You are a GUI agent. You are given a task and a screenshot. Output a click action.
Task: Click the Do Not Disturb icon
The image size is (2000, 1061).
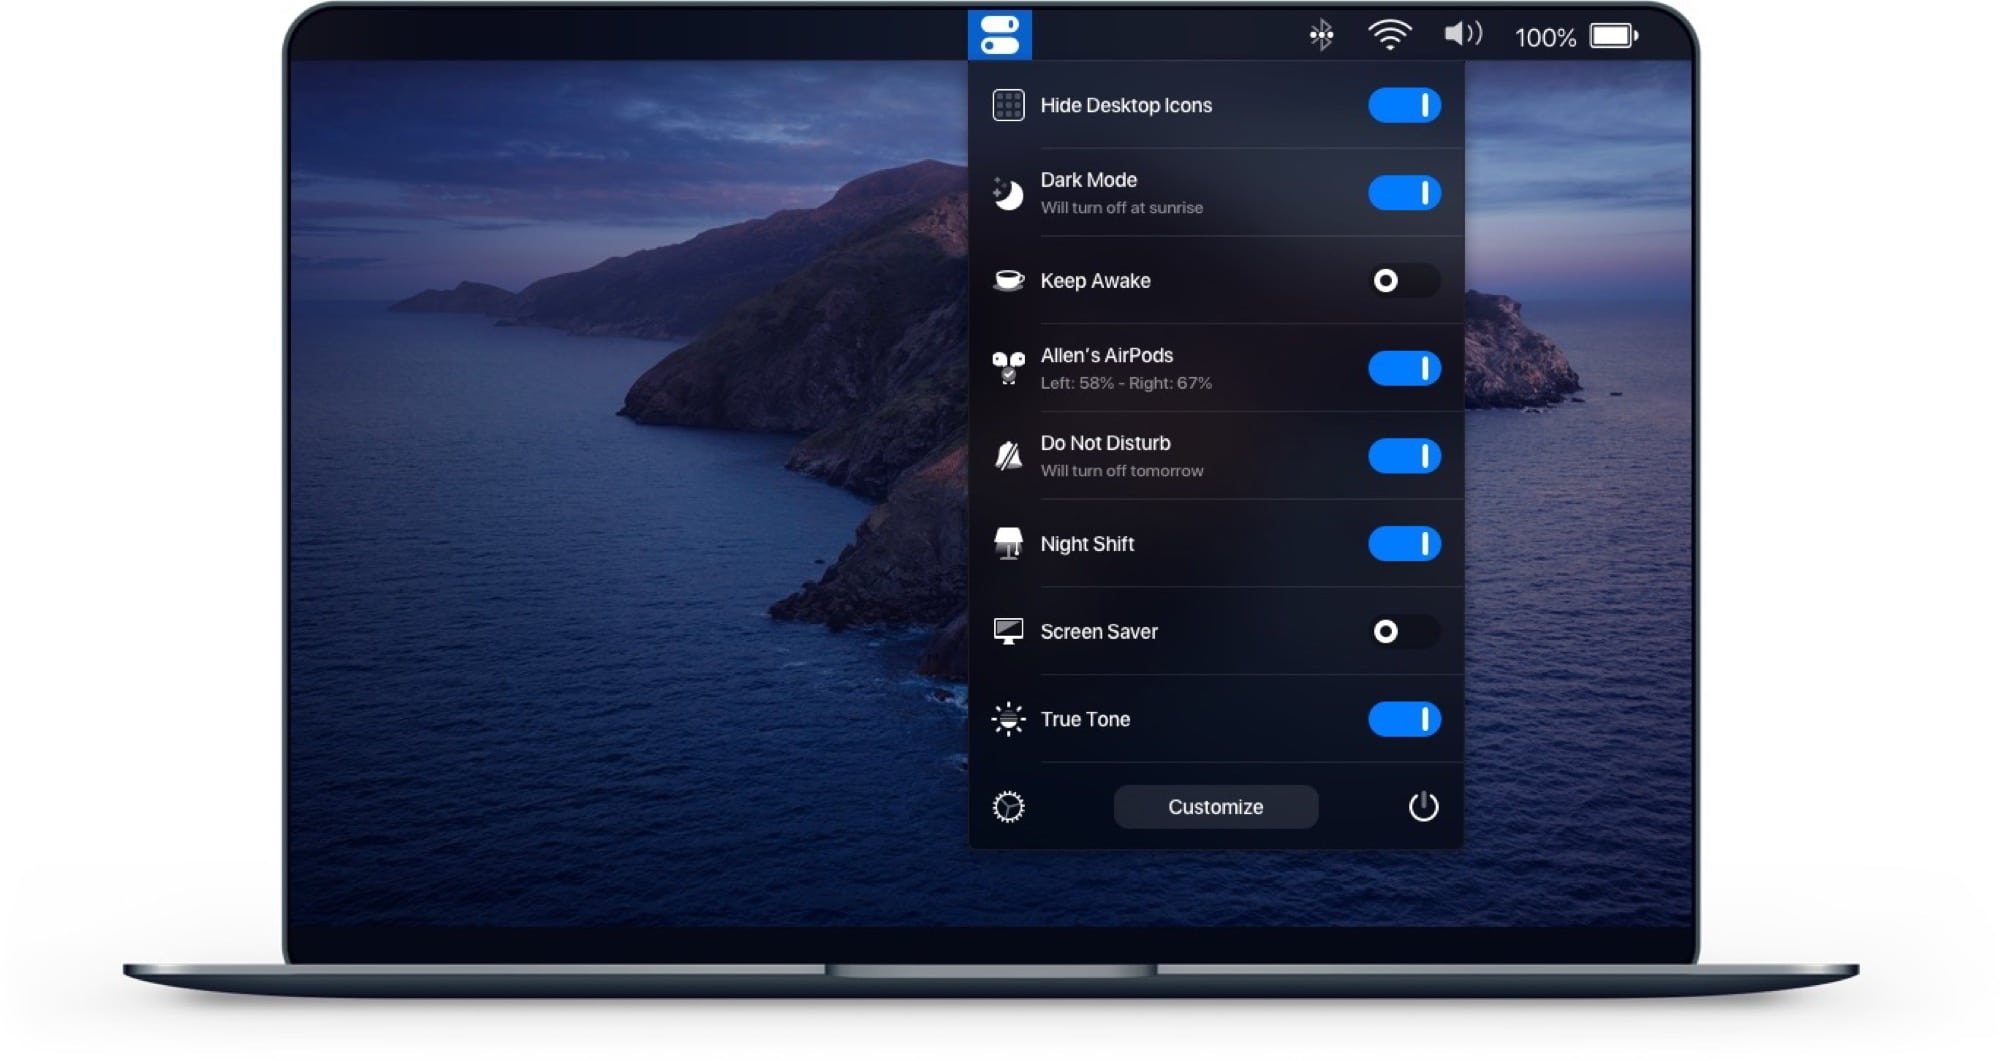tap(1009, 455)
